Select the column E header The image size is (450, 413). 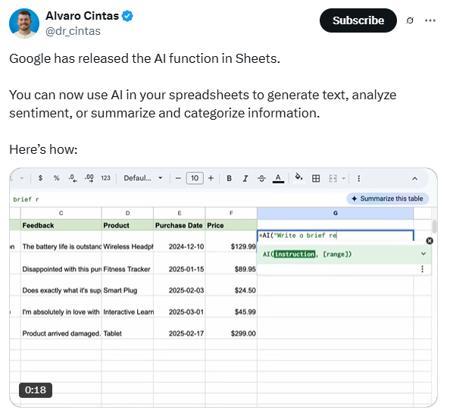coord(179,213)
